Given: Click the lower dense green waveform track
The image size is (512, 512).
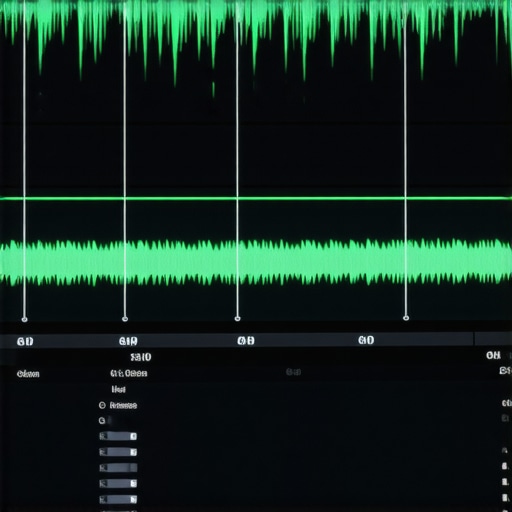Looking at the screenshot, I should coord(256,262).
